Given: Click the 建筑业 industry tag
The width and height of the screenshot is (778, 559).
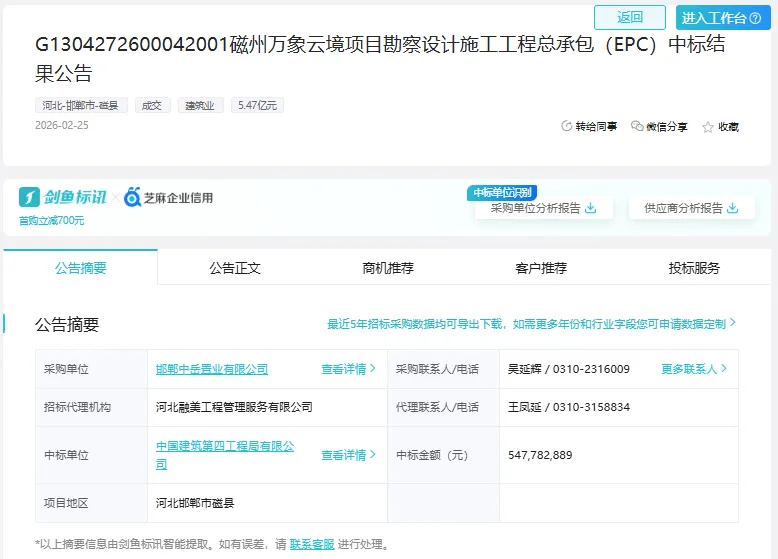Looking at the screenshot, I should [201, 105].
